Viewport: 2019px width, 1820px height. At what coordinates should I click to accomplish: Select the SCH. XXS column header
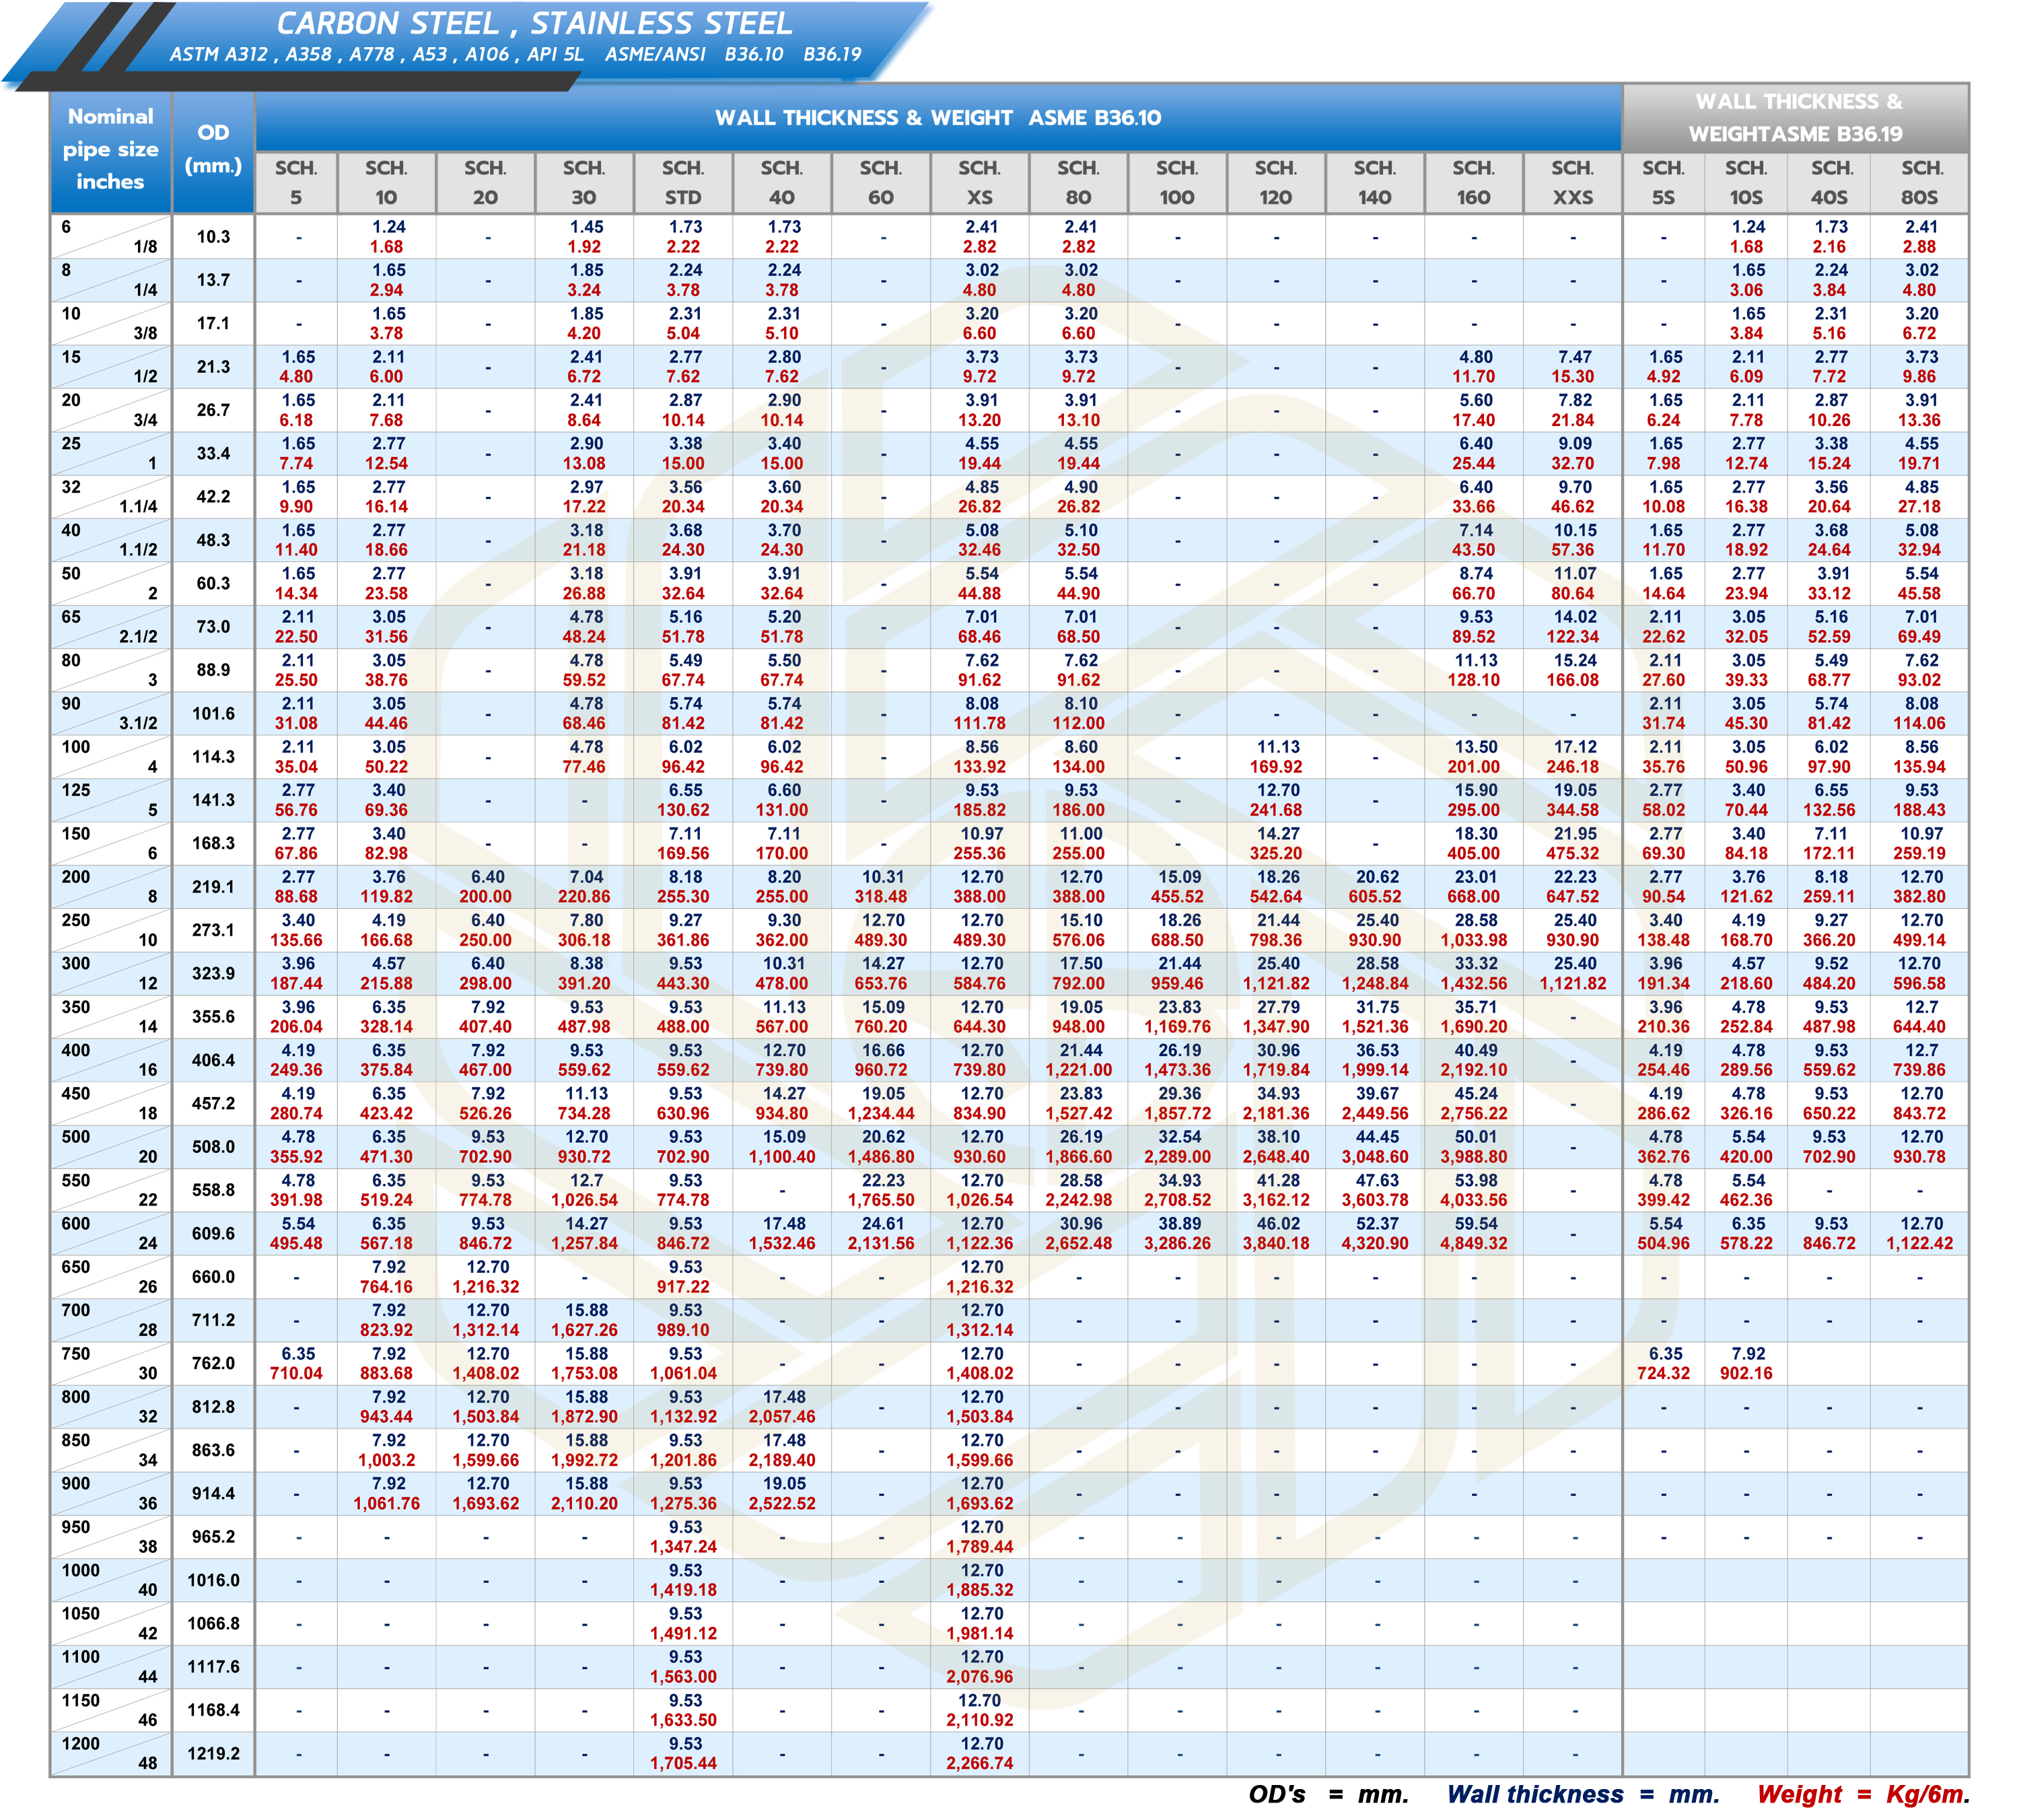point(1572,183)
